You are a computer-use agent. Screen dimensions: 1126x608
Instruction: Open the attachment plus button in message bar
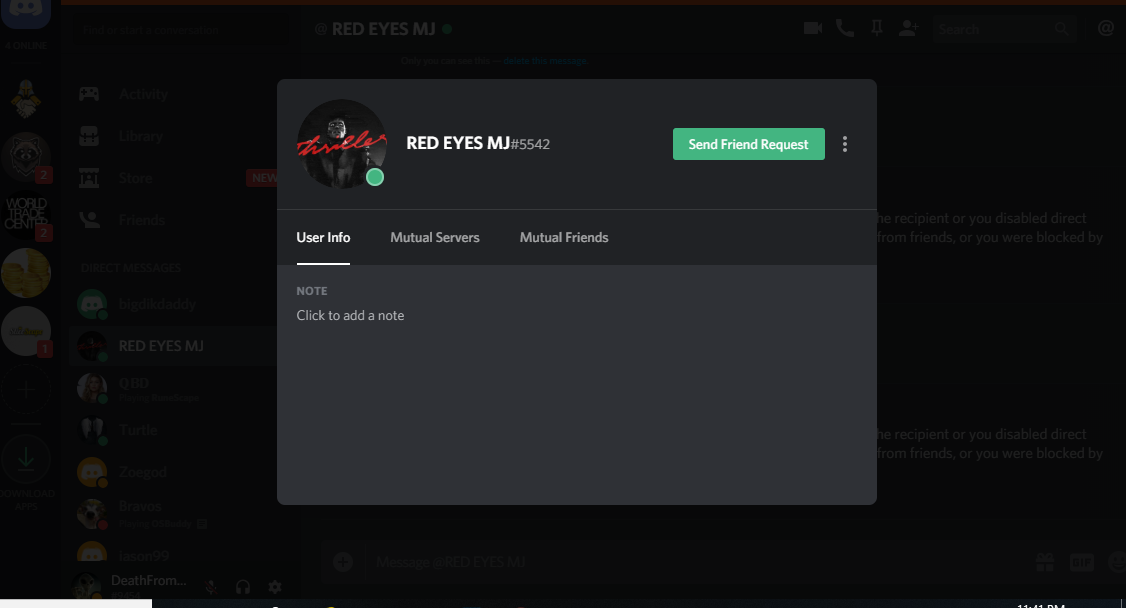(343, 561)
